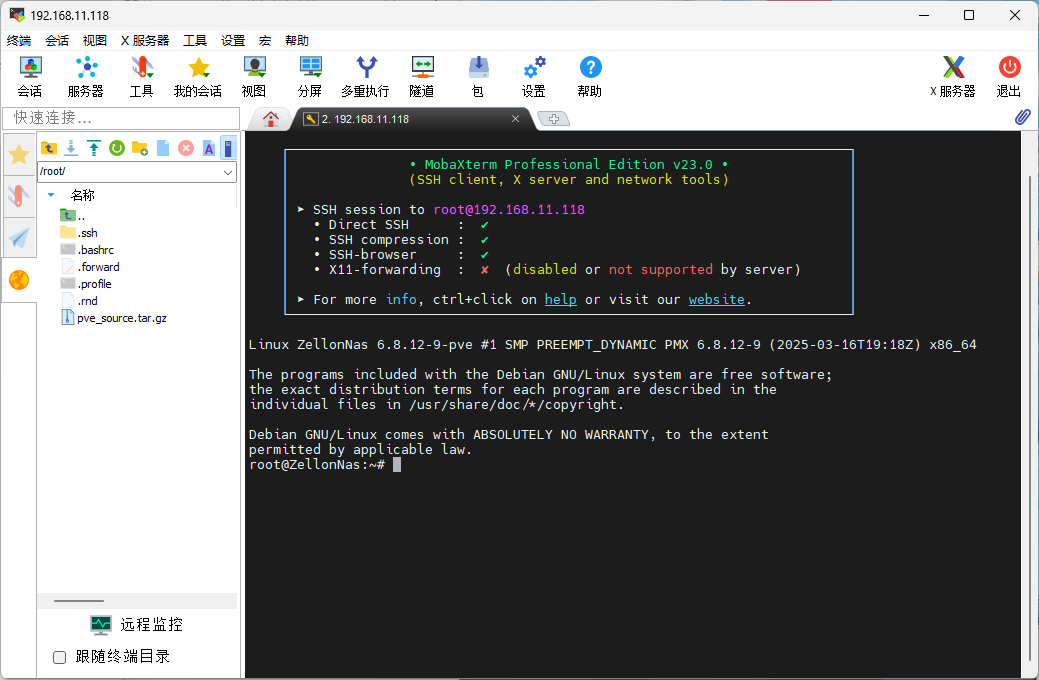Viewport: 1039px width, 680px height.
Task: Click the terminal prompt root@ZellonNas:~#
Action: [x=317, y=465]
